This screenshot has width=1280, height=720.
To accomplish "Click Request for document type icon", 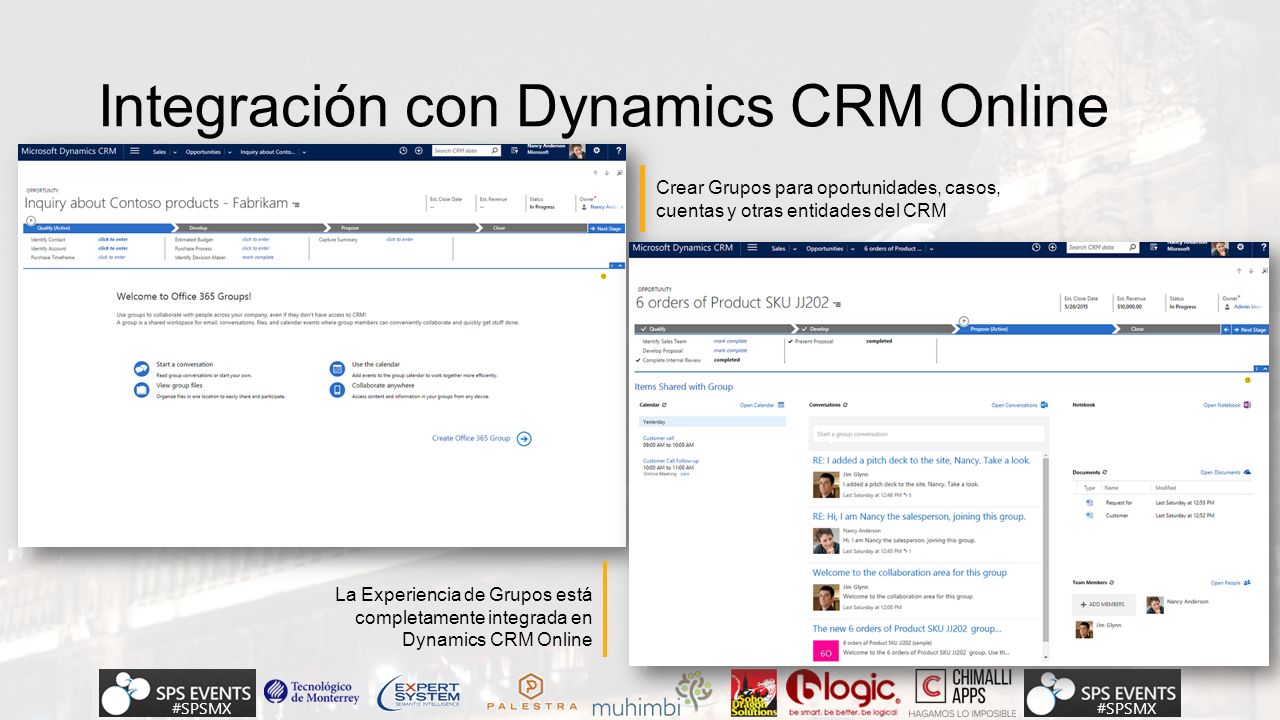I will [x=1089, y=502].
